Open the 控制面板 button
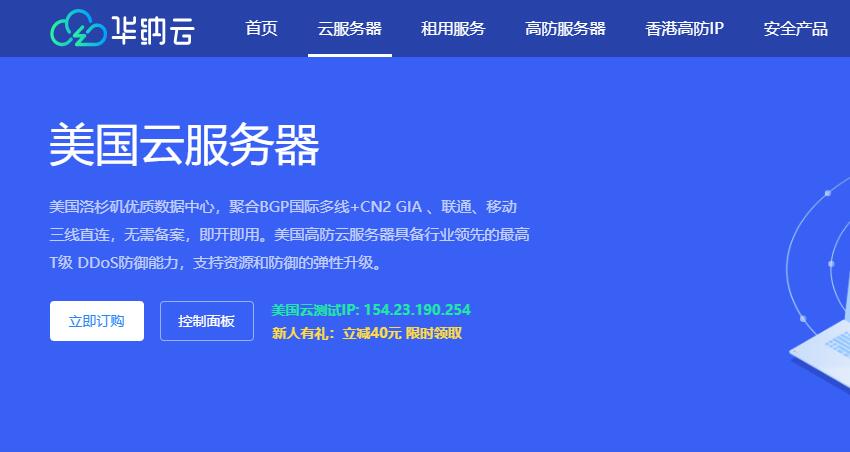The height and width of the screenshot is (452, 850). pos(207,321)
